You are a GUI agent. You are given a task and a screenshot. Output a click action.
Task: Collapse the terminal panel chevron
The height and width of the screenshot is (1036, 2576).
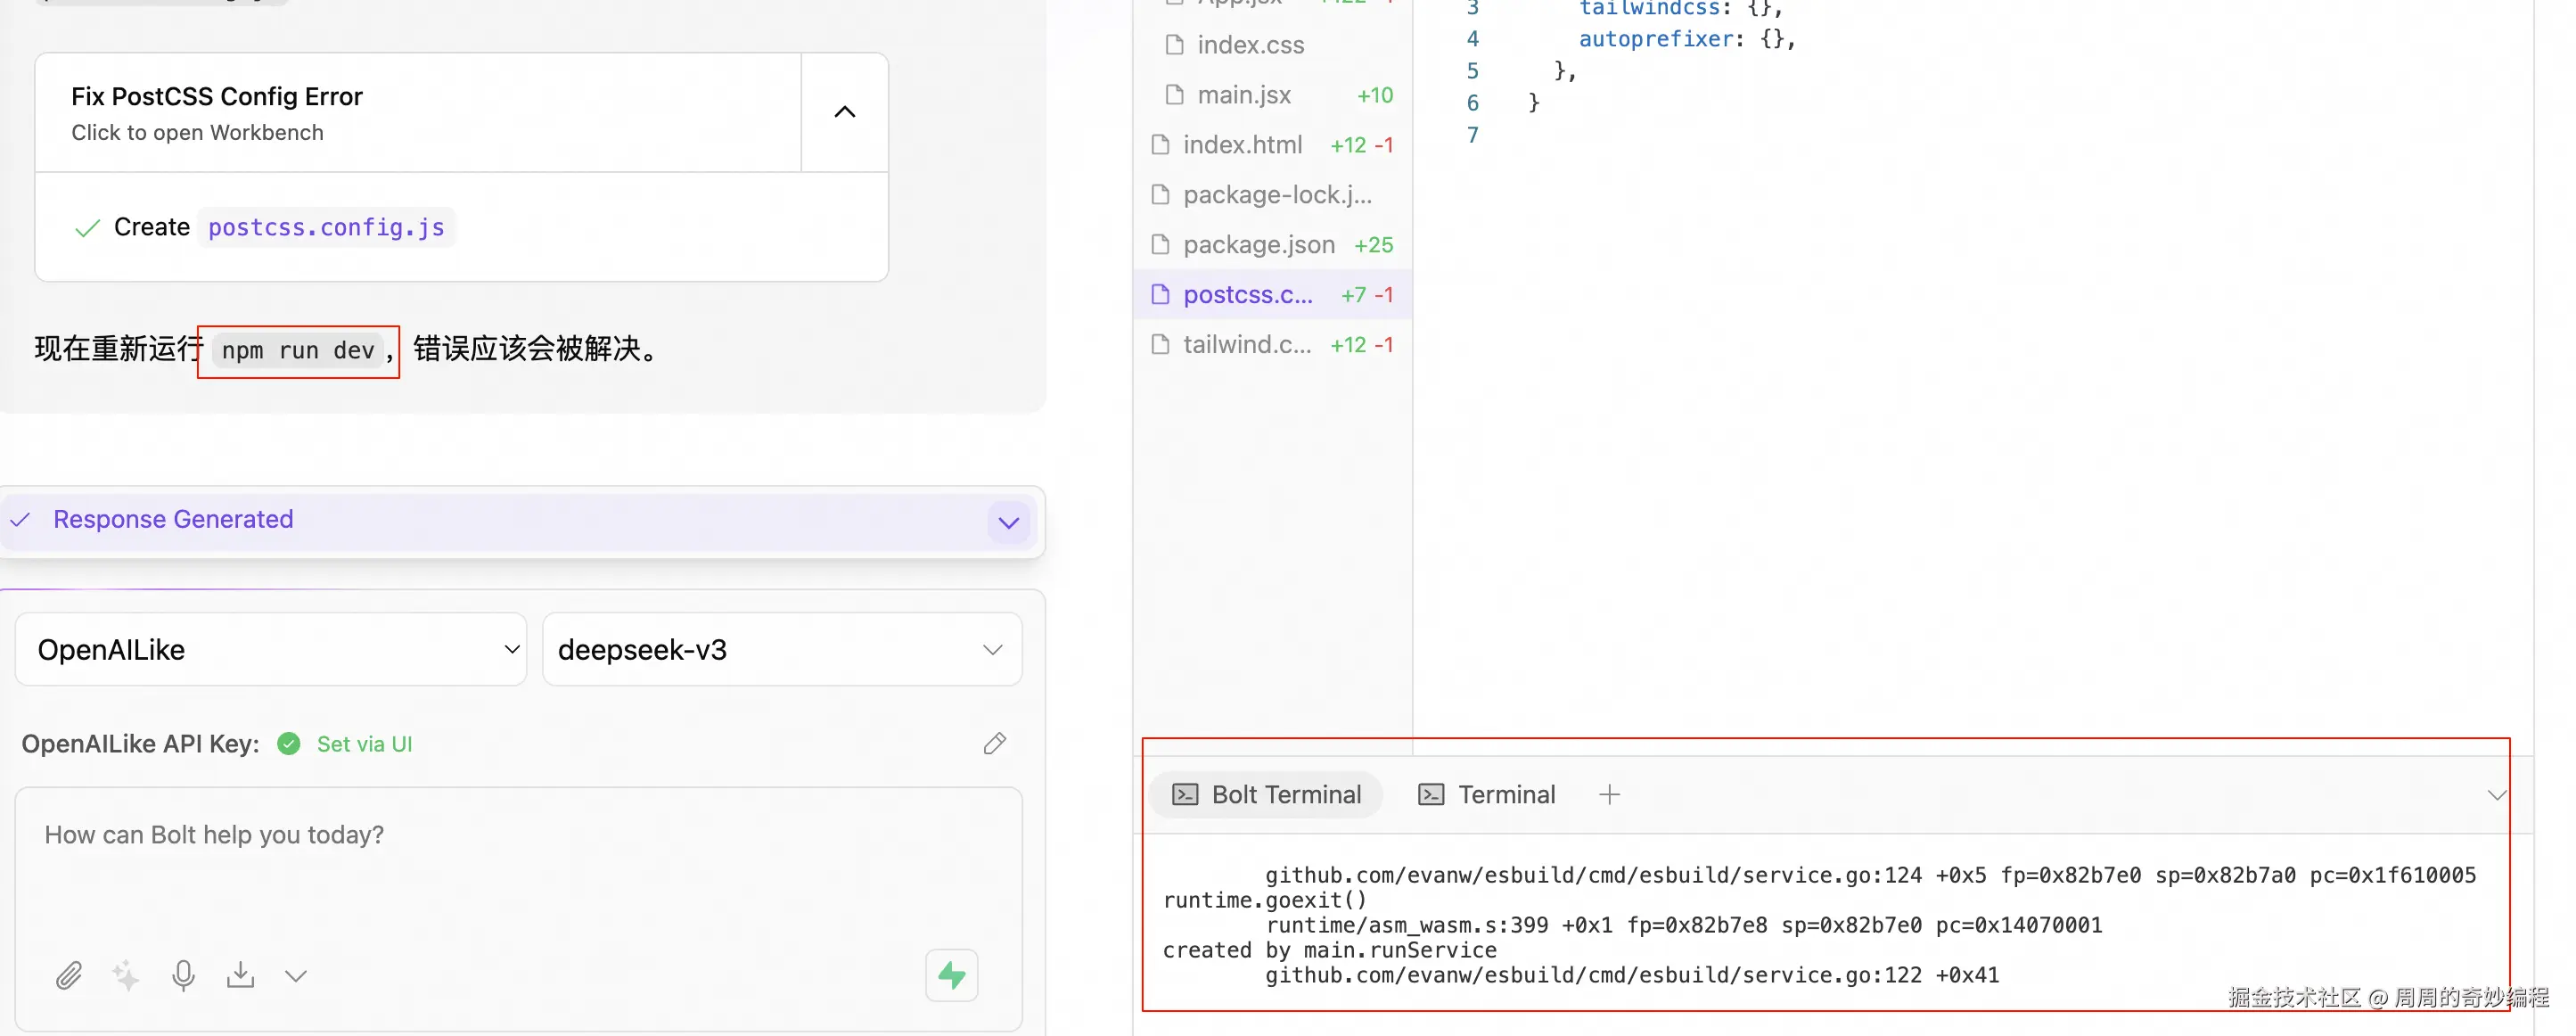pyautogui.click(x=2496, y=795)
